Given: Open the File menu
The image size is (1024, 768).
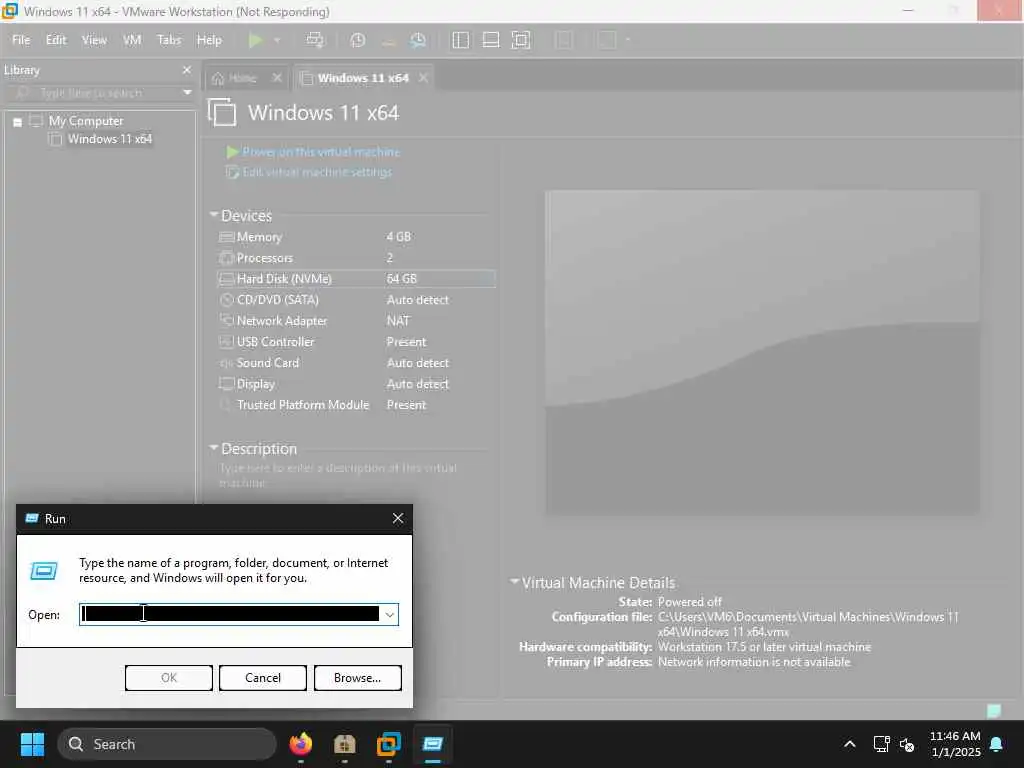Looking at the screenshot, I should click(21, 40).
